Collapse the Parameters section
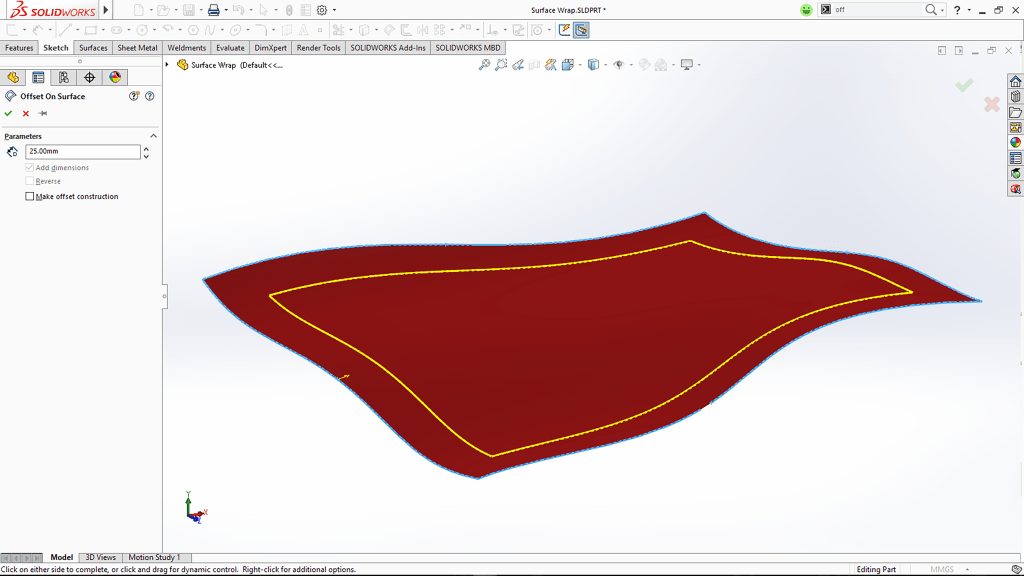The height and width of the screenshot is (576, 1024). tap(152, 135)
